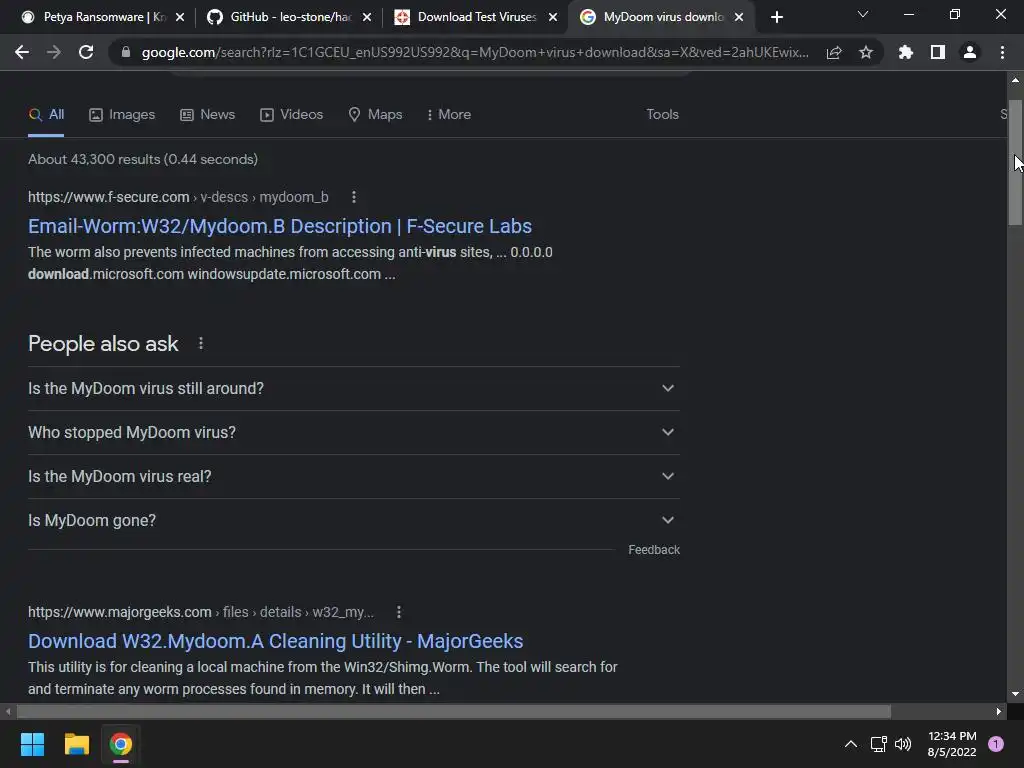Open the Windows Start menu
1024x768 pixels.
point(32,744)
